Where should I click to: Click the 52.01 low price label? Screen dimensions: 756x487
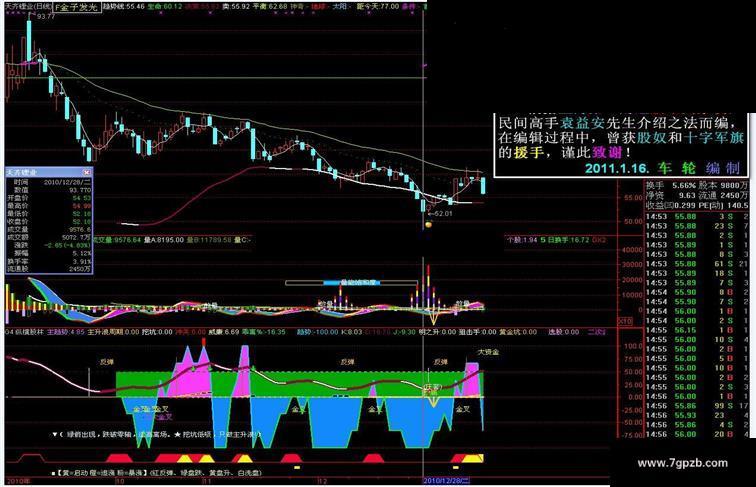coord(443,214)
